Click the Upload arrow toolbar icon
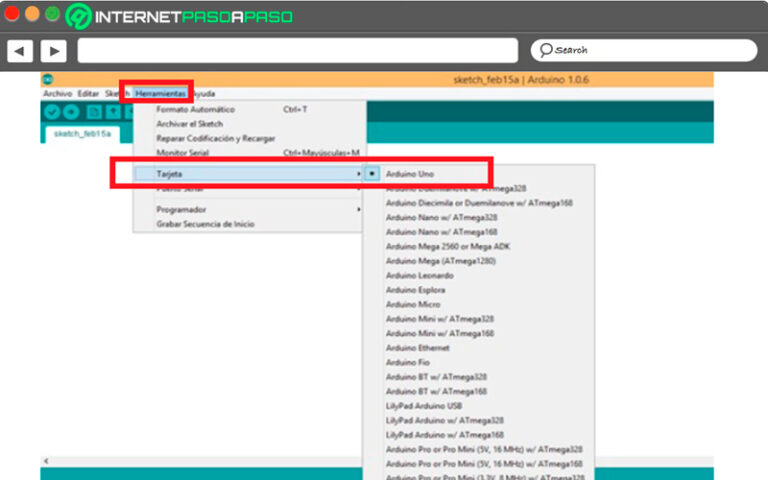Viewport: 768px width, 480px height. [71, 112]
